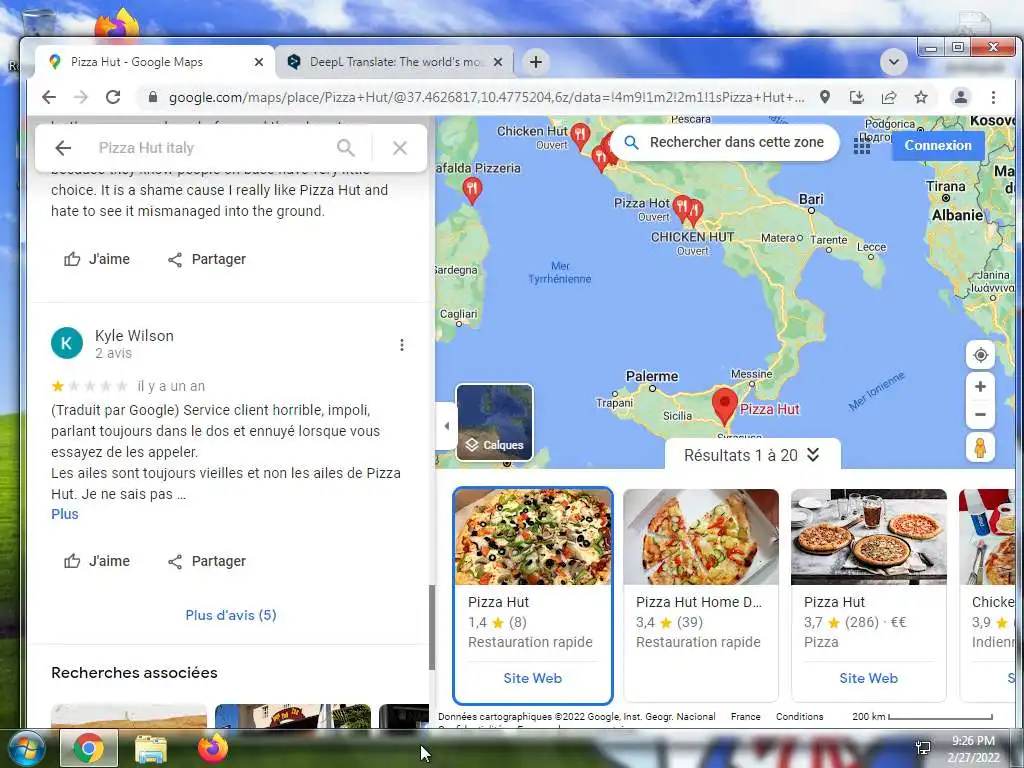Close the Pizza Hut Google Maps tab
The image size is (1024, 768).
click(259, 62)
